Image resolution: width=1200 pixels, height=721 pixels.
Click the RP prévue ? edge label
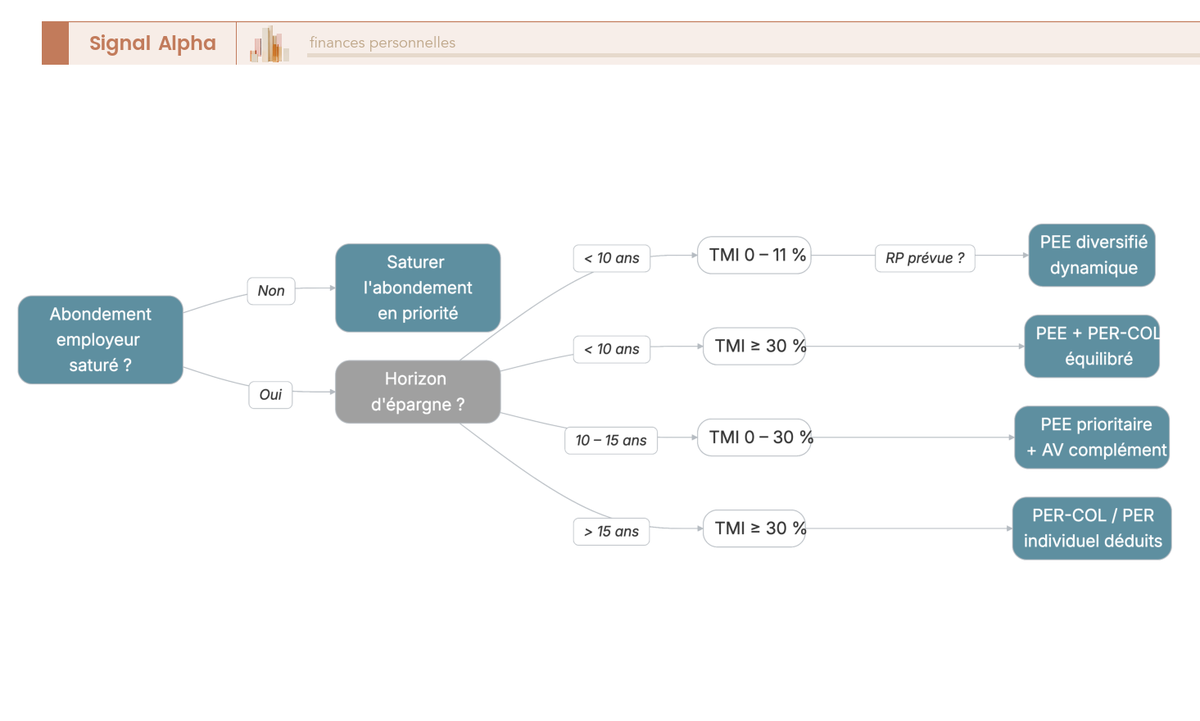(925, 258)
